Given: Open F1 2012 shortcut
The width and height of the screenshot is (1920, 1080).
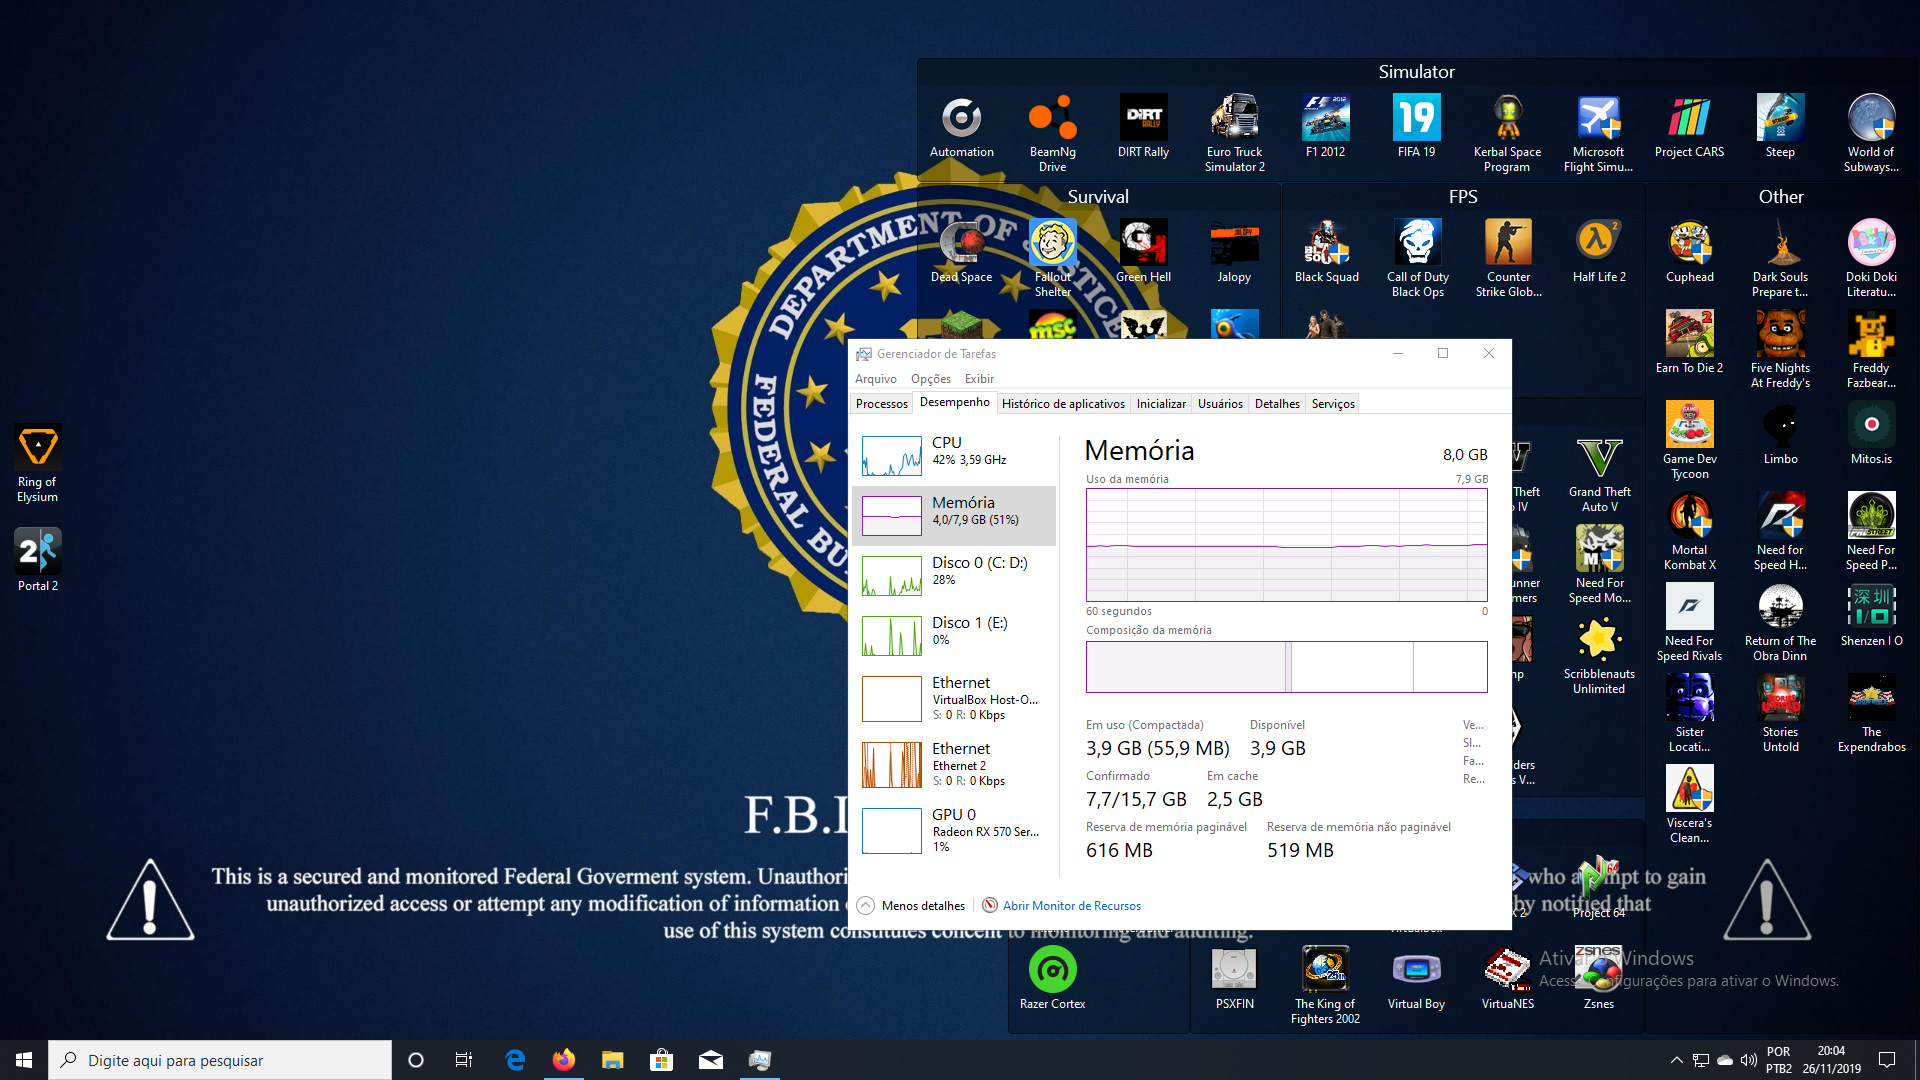Looking at the screenshot, I should [1325, 127].
